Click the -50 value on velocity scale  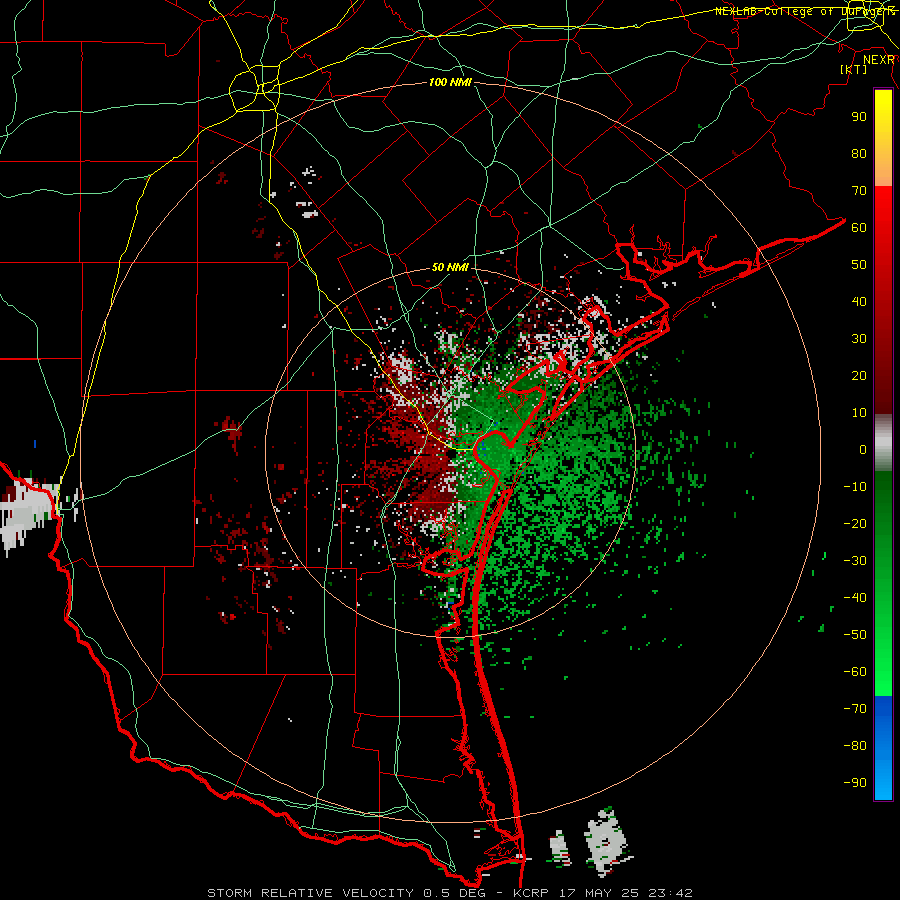point(855,635)
